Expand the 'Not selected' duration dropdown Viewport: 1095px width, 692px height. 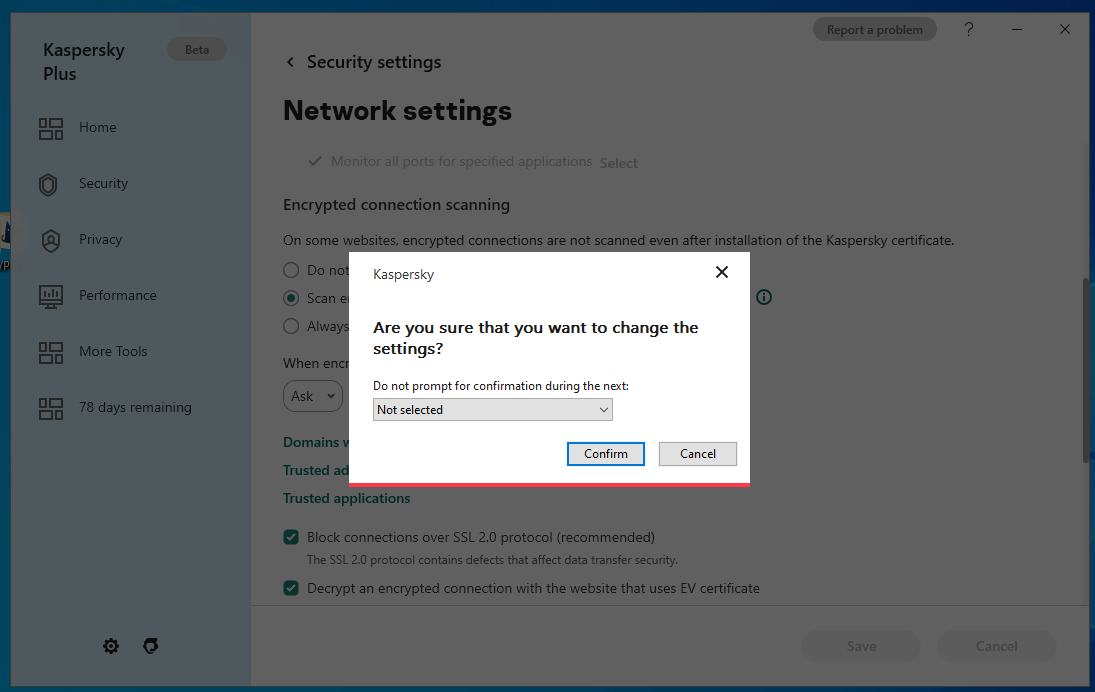(492, 410)
